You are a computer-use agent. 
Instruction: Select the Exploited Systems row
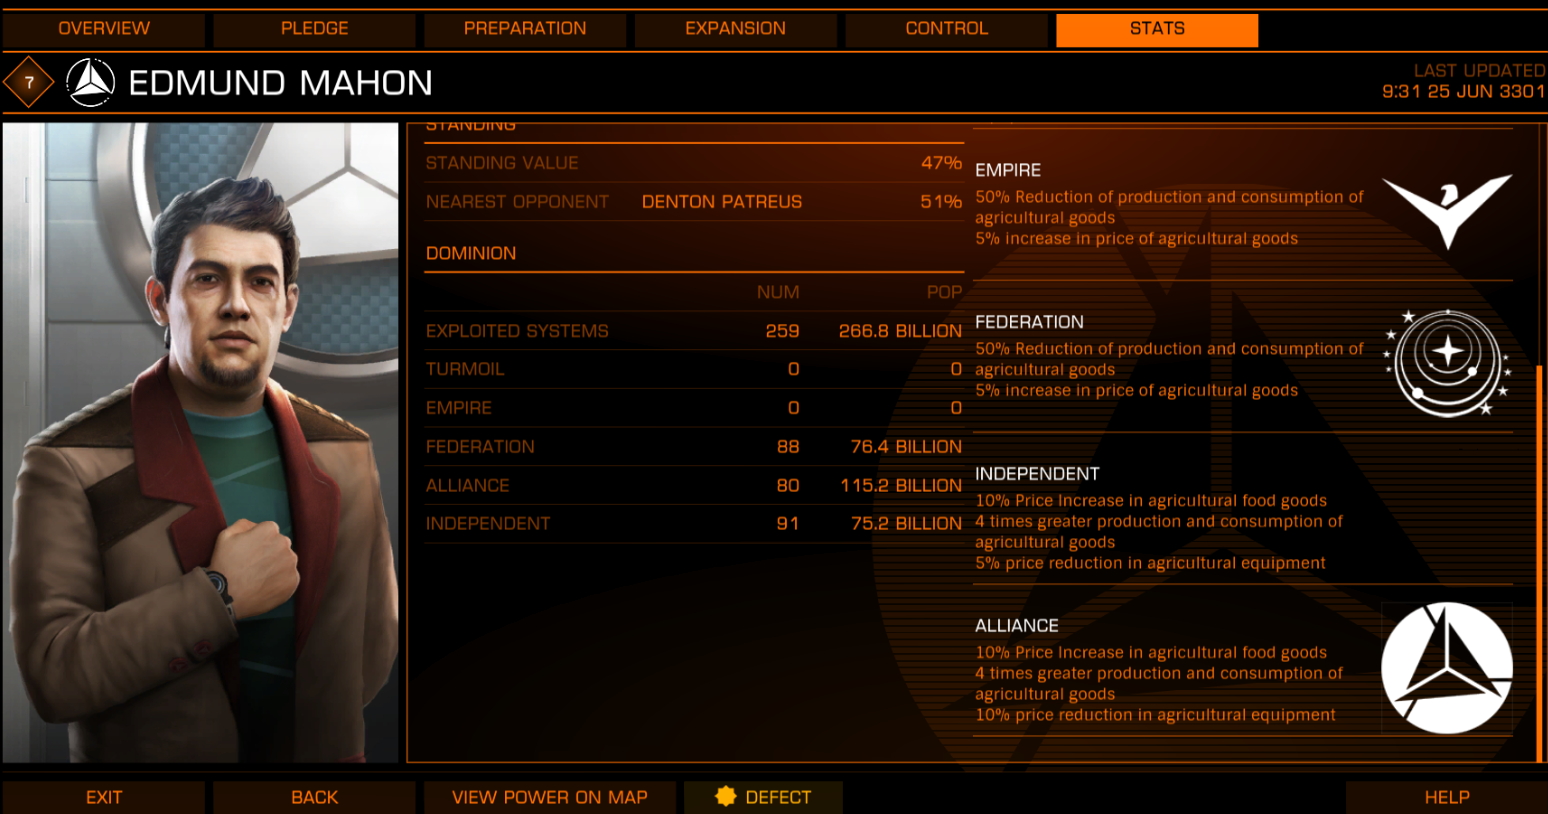pyautogui.click(x=694, y=331)
